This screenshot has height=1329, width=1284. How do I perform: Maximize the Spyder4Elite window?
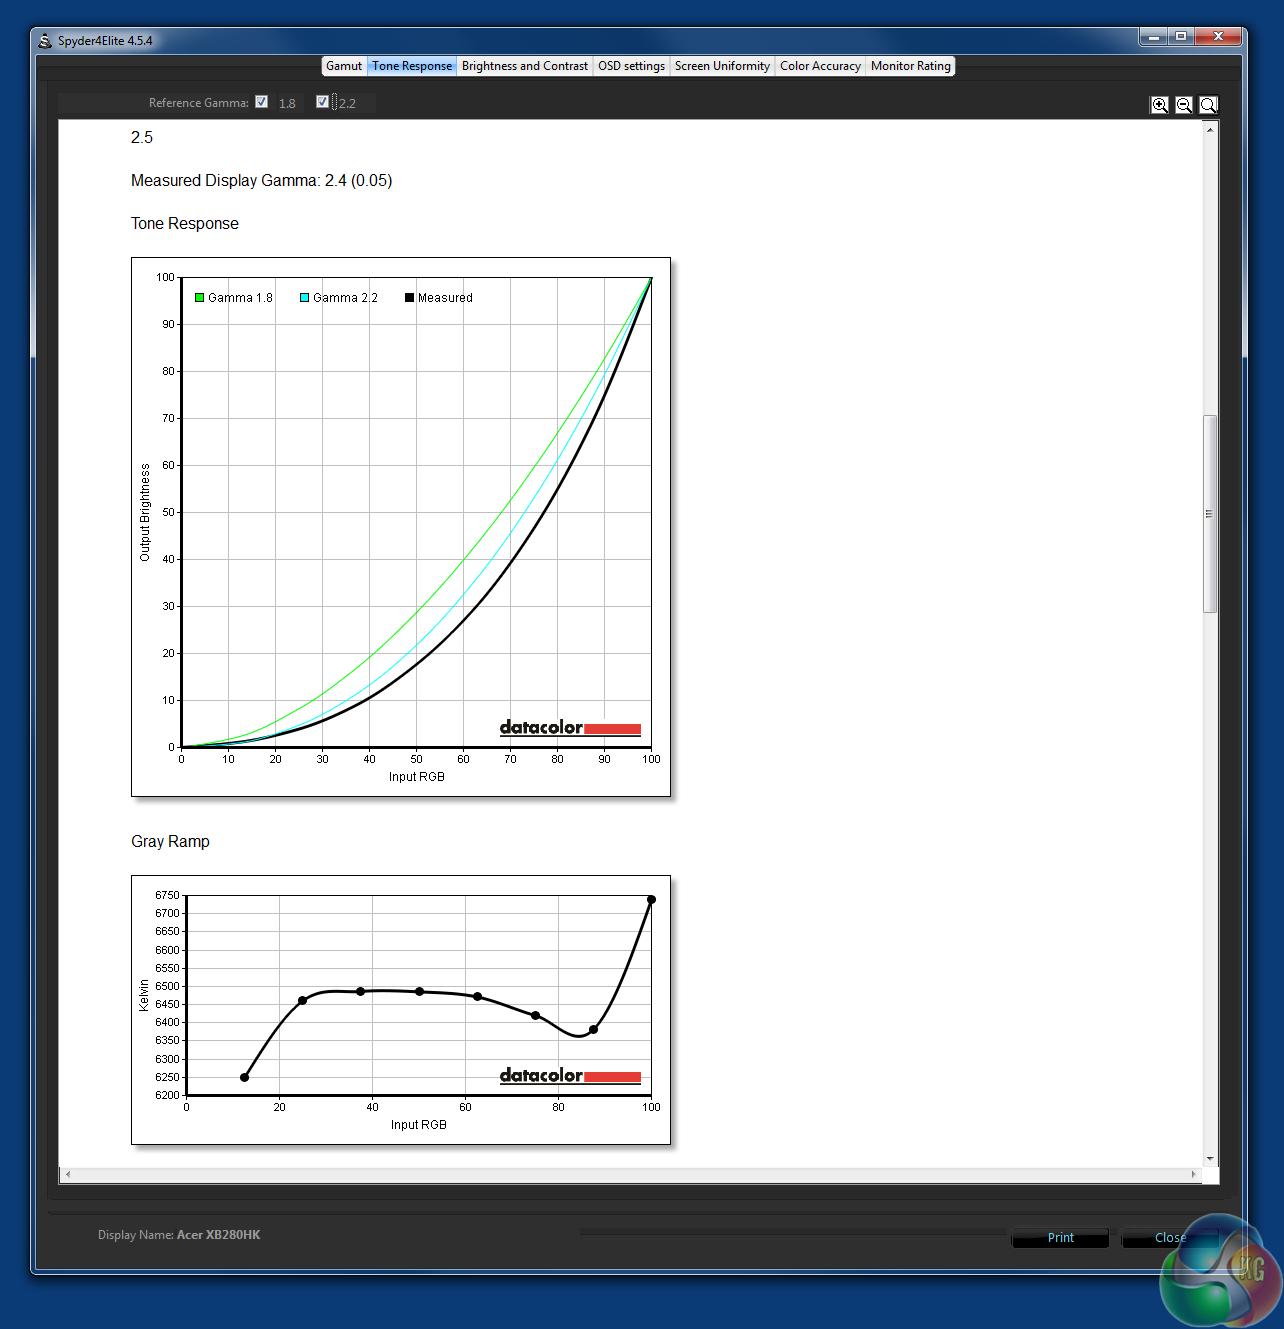(1181, 37)
